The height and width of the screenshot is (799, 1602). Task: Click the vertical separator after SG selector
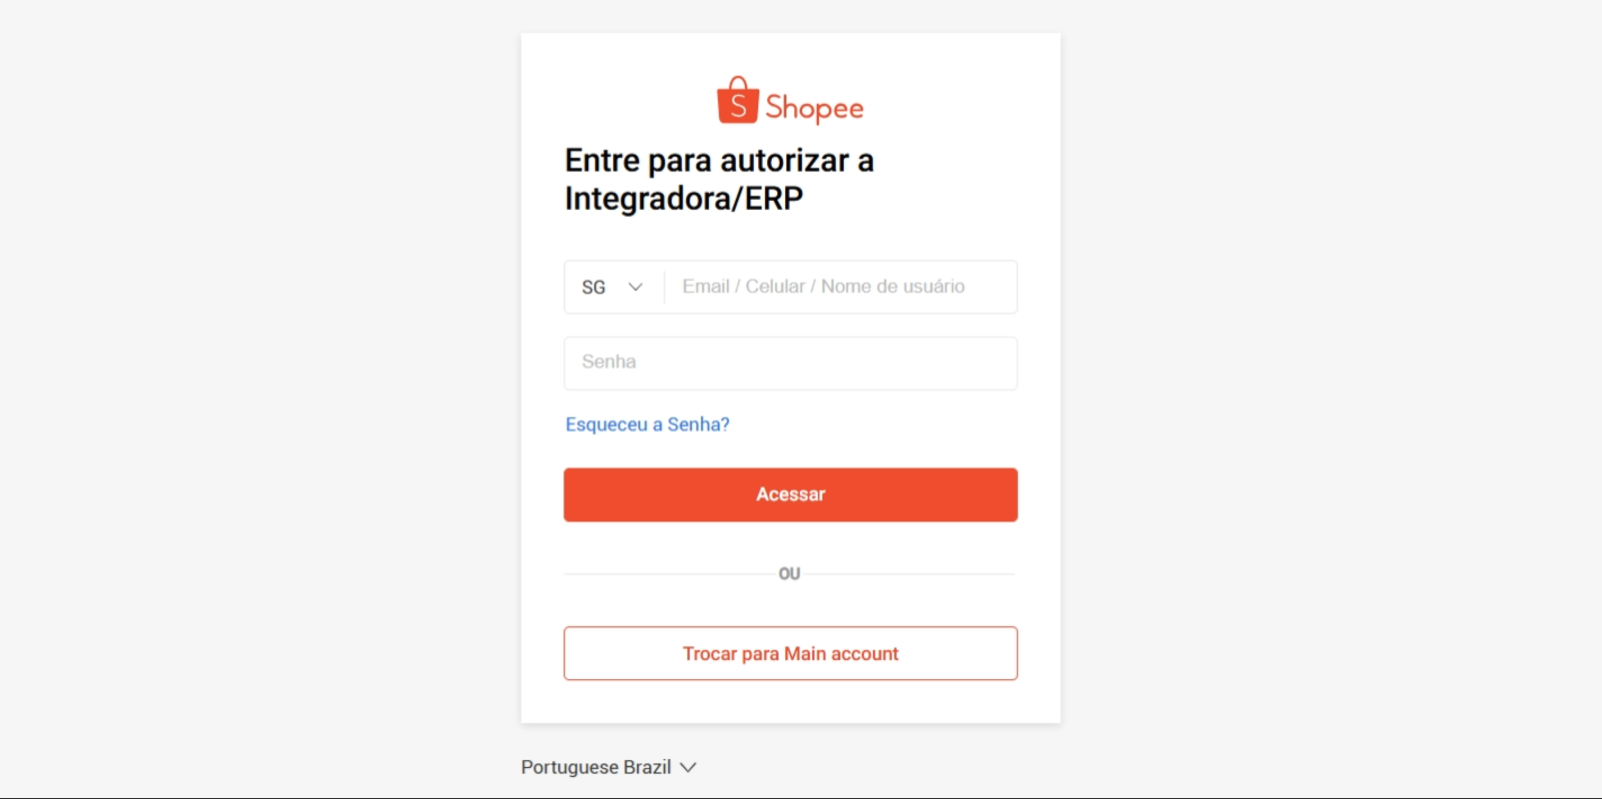click(664, 287)
